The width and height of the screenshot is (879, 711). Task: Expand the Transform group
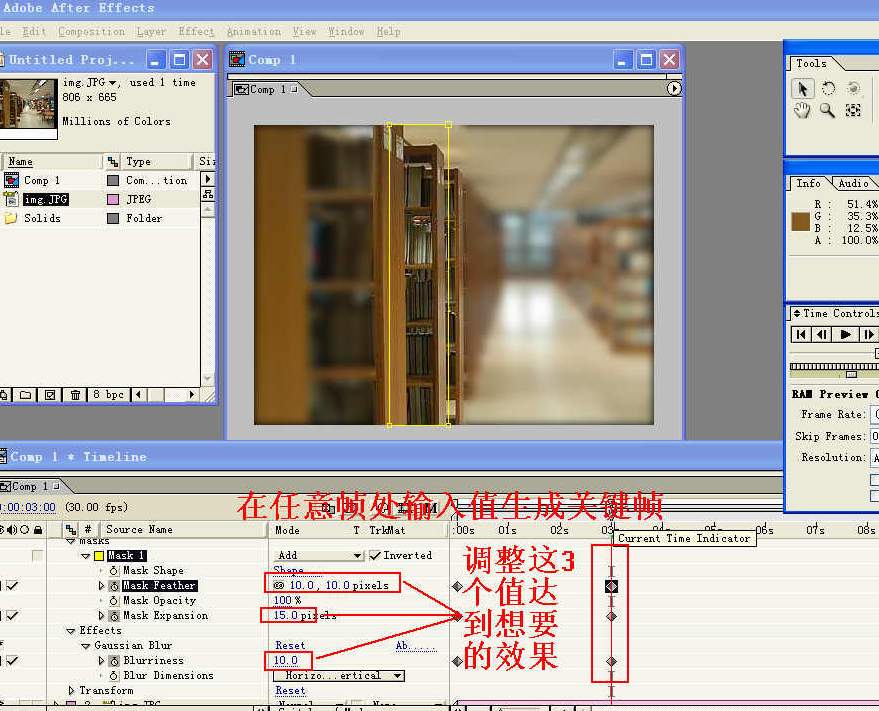[71, 691]
